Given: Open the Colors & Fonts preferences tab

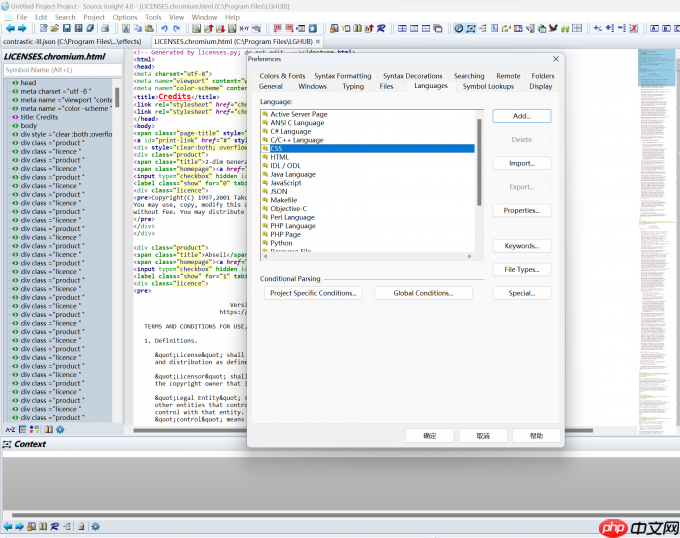Looking at the screenshot, I should point(282,76).
